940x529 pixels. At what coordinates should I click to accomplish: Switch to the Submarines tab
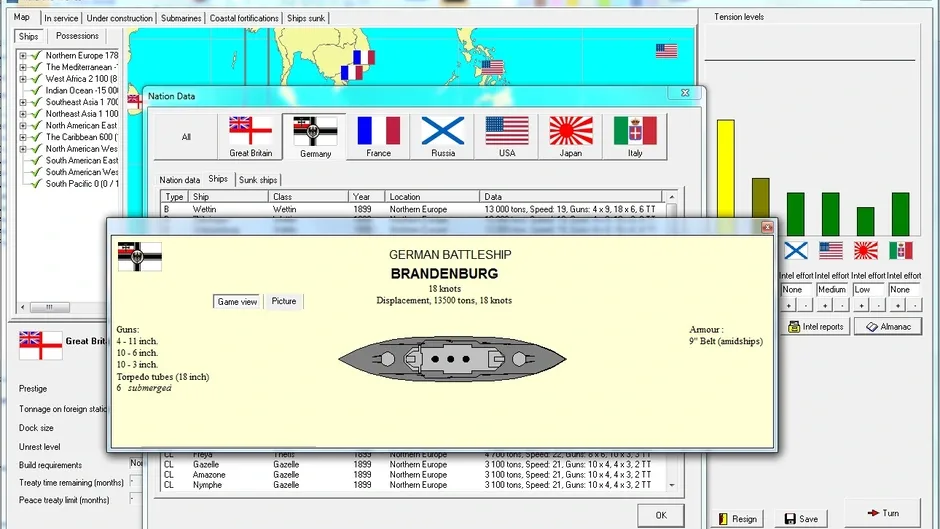point(180,18)
